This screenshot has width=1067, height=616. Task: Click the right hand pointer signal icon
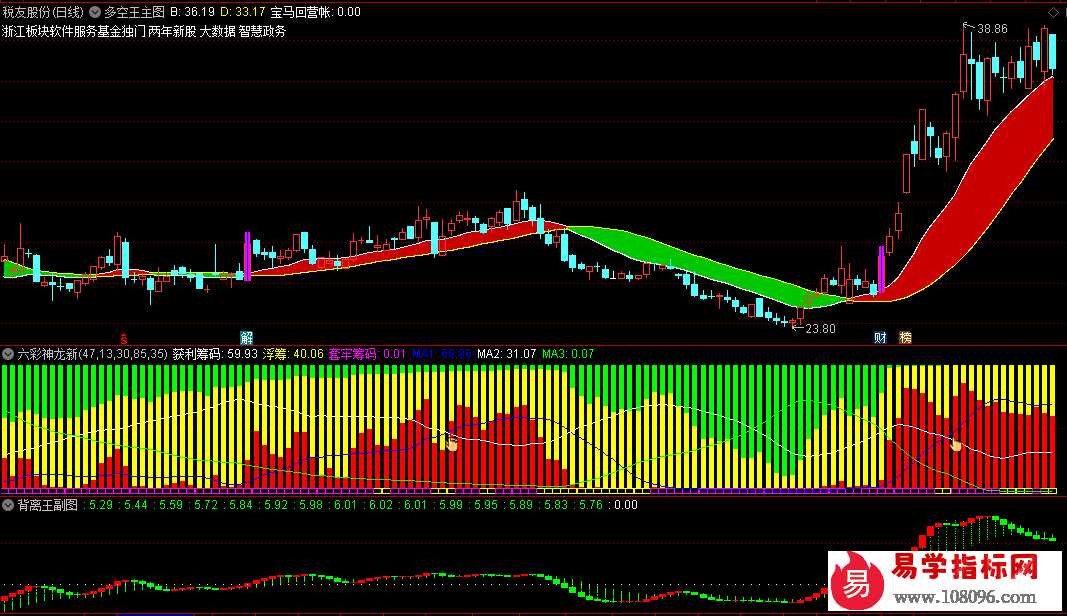[955, 445]
